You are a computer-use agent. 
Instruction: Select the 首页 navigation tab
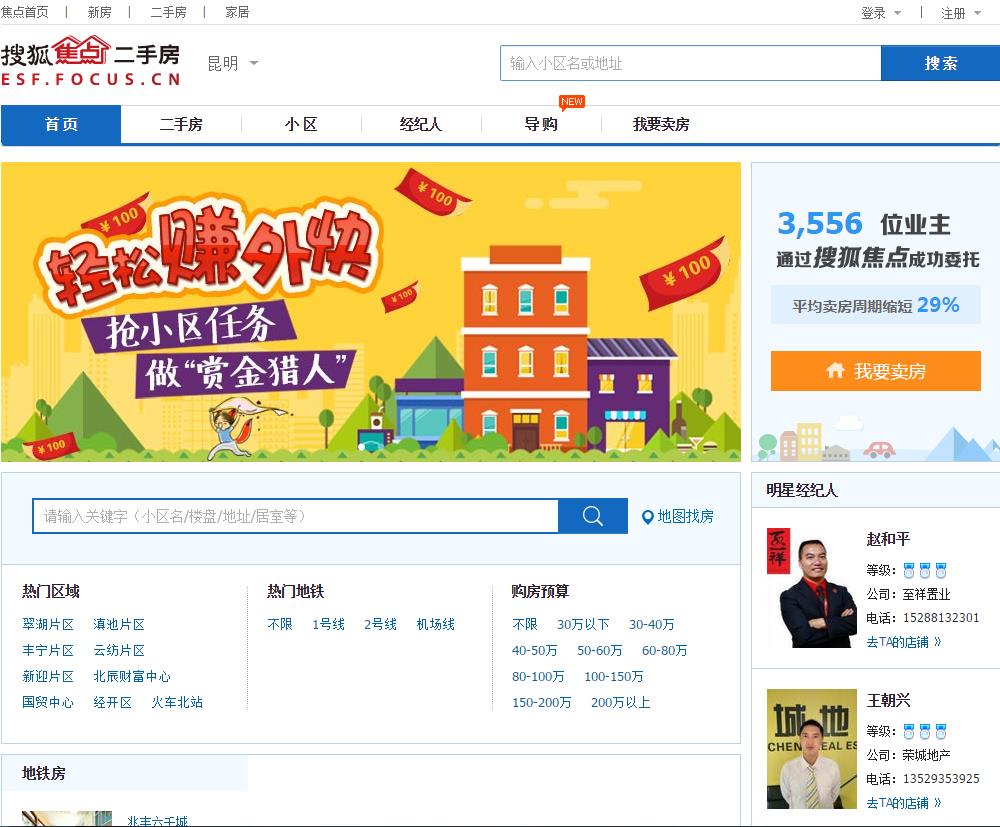click(x=61, y=124)
